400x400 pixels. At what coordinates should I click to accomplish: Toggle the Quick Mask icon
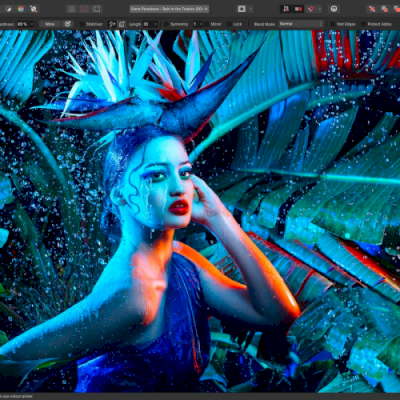242,9
